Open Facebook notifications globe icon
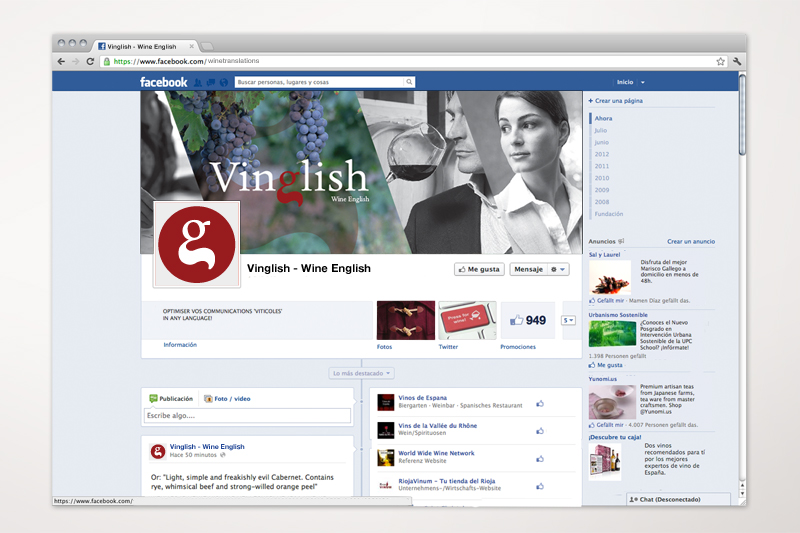The height and width of the screenshot is (533, 800). tap(223, 82)
